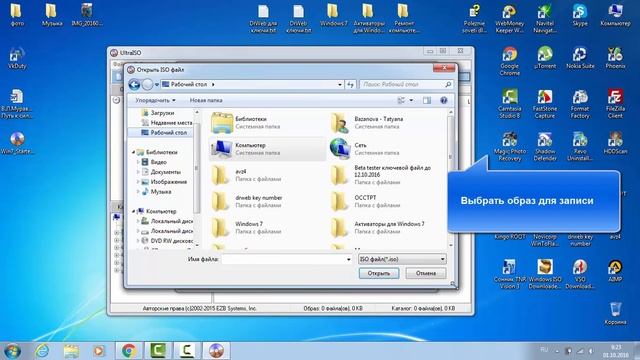Open the Google Chrome desktop shortcut

pos(509,61)
